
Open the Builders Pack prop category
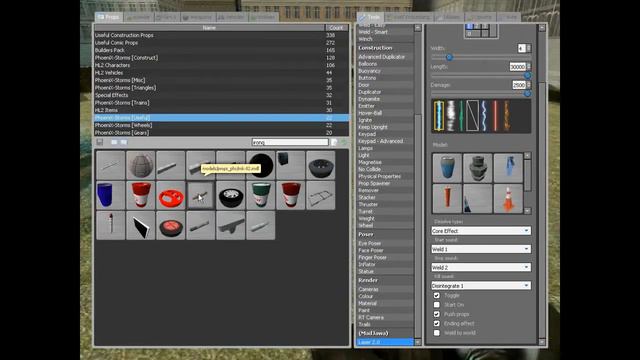(x=222, y=50)
